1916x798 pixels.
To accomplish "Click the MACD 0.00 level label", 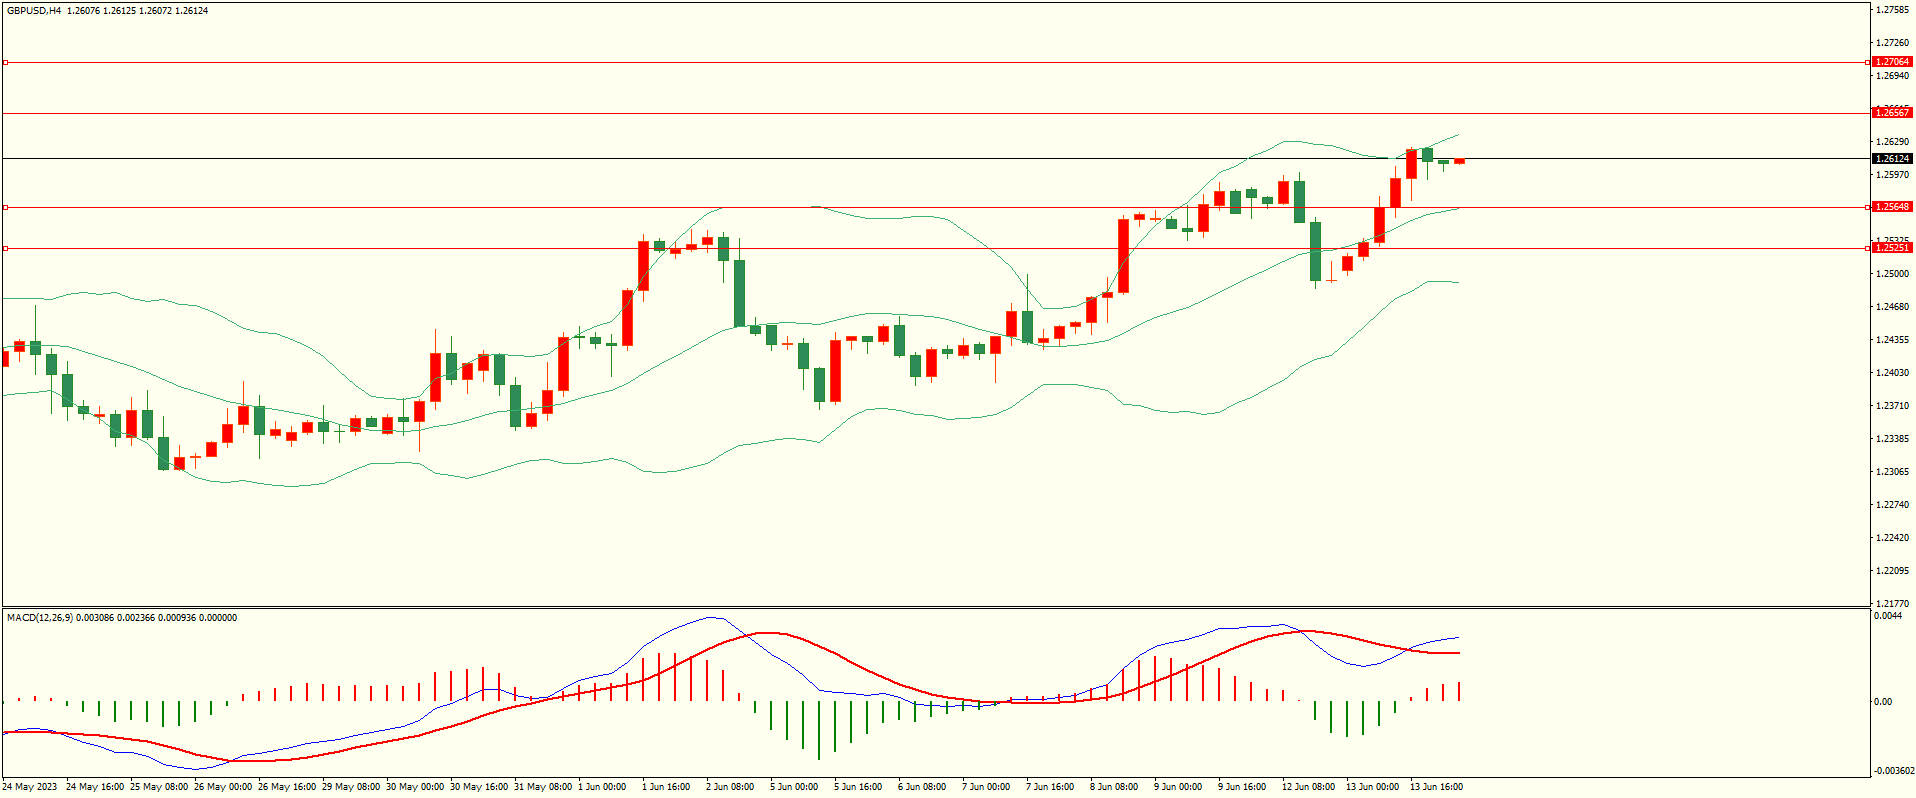I will click(1883, 702).
